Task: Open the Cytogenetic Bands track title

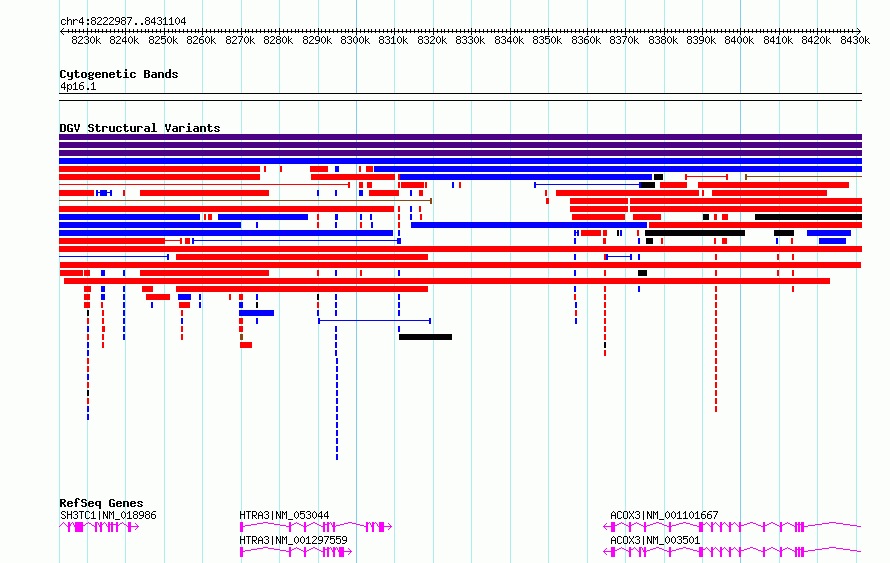Action: 119,74
